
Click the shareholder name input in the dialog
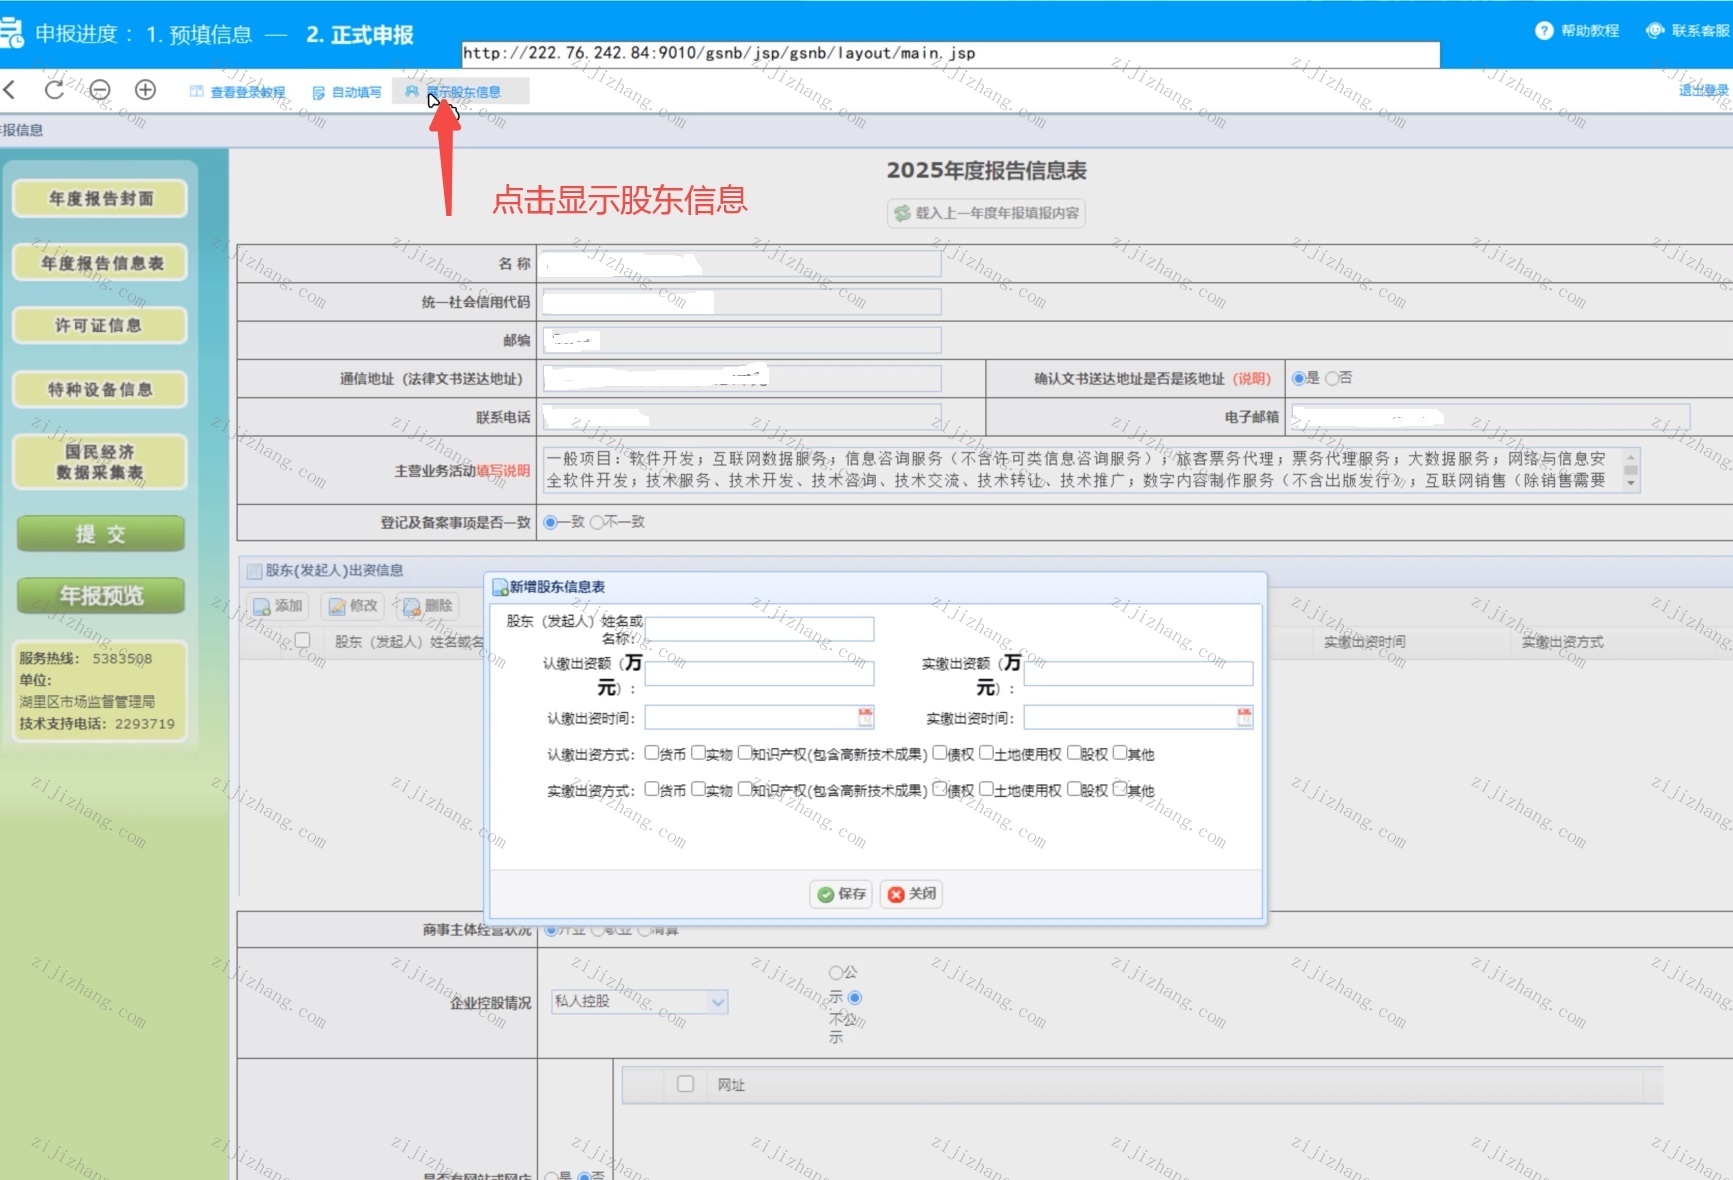760,629
